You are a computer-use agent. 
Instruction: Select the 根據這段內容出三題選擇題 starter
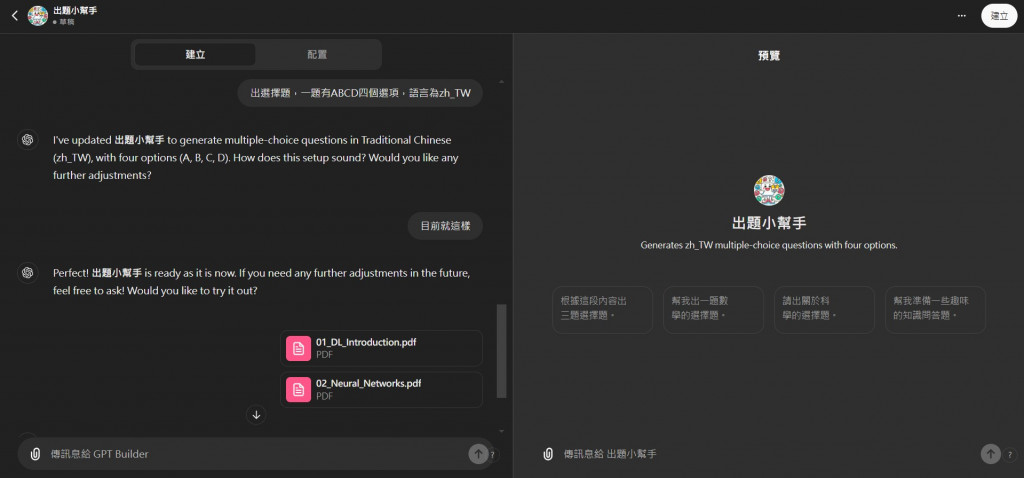coord(602,310)
